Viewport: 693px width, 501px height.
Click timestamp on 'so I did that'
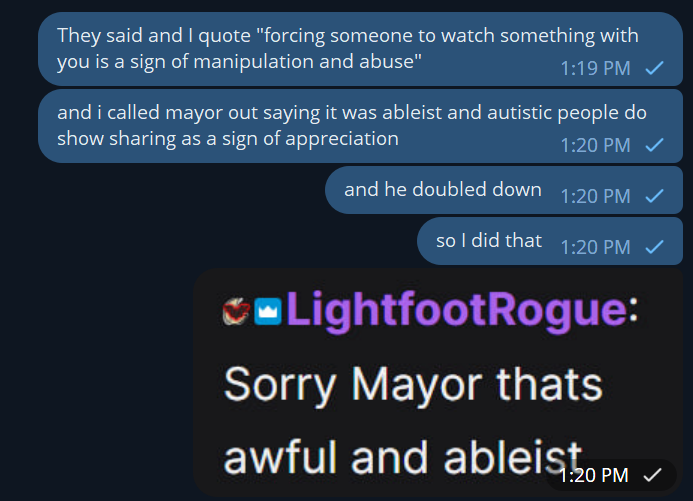595,247
